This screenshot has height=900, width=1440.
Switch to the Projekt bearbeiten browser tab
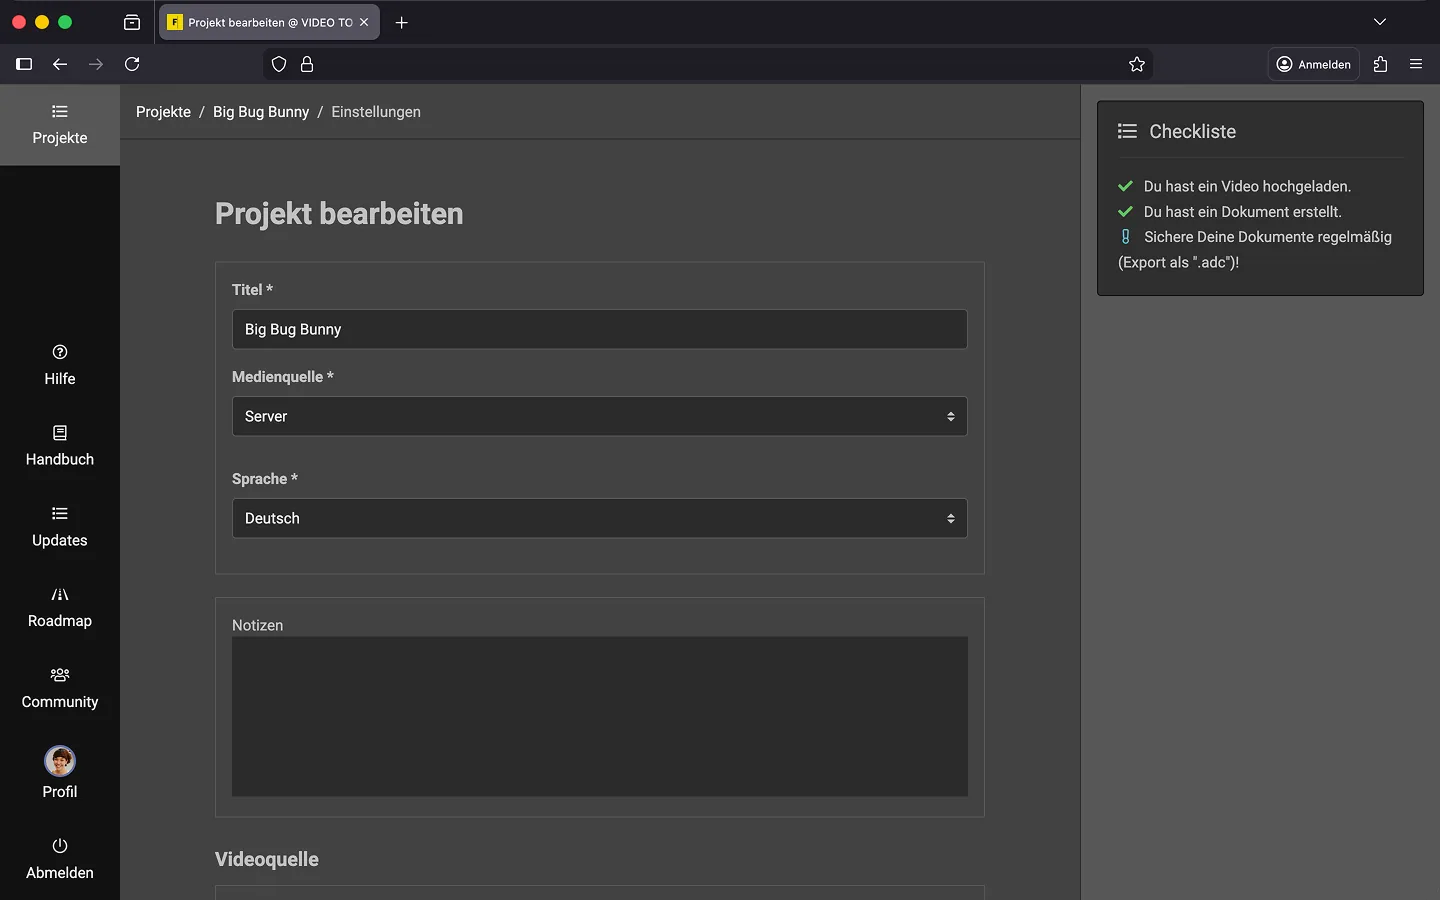pos(260,22)
